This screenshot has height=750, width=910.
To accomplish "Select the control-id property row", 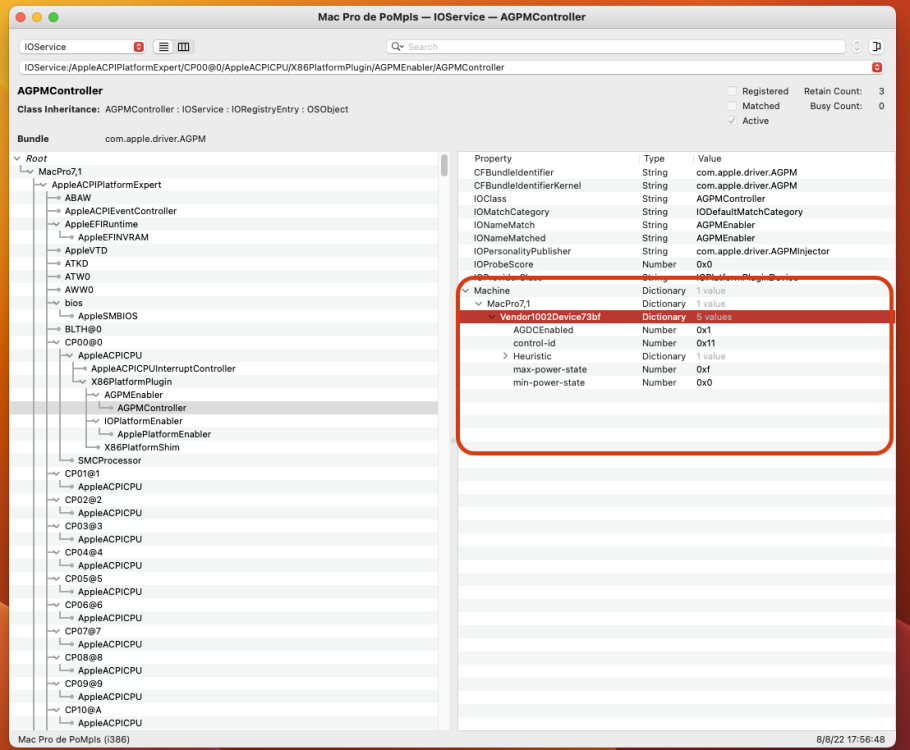I will tap(676, 343).
